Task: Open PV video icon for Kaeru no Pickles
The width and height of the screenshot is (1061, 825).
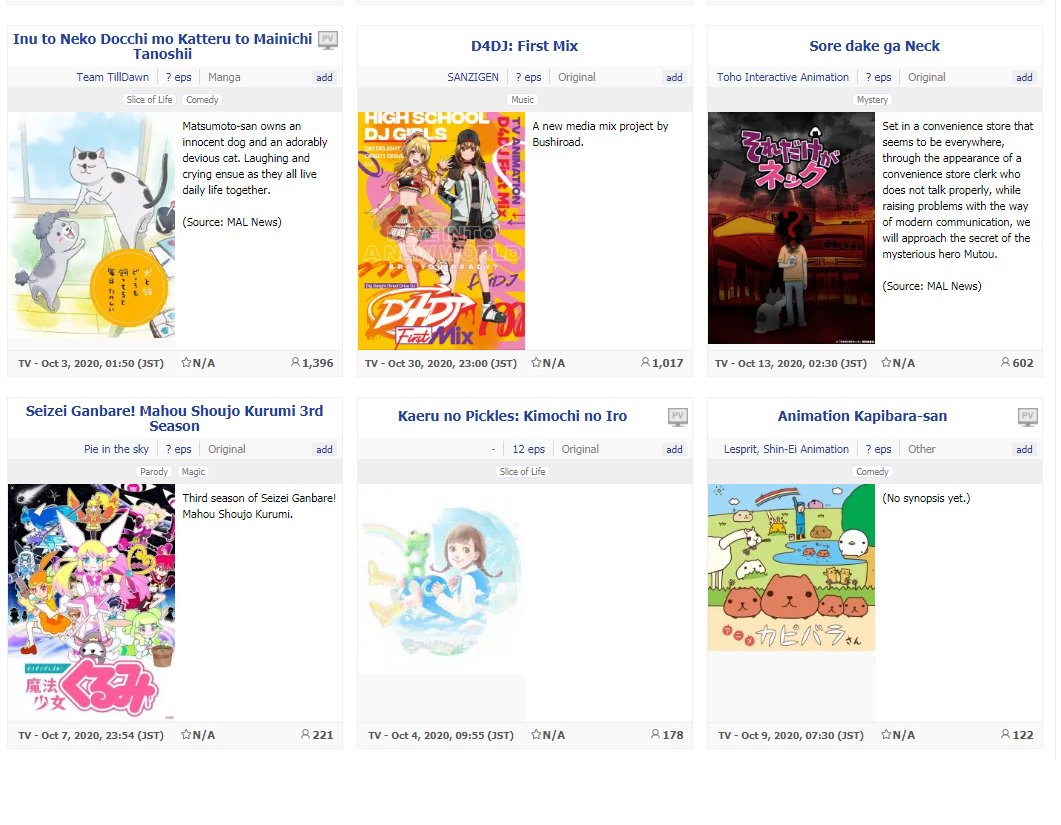Action: pyautogui.click(x=677, y=417)
